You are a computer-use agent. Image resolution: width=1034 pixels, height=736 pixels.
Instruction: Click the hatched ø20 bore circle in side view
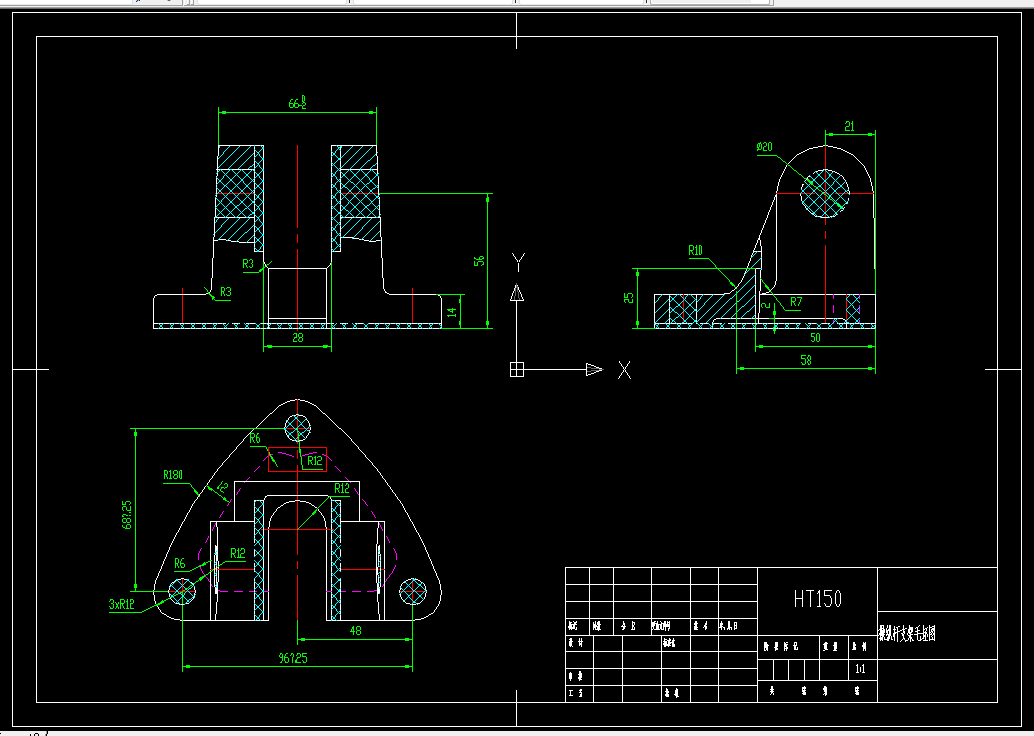point(825,193)
